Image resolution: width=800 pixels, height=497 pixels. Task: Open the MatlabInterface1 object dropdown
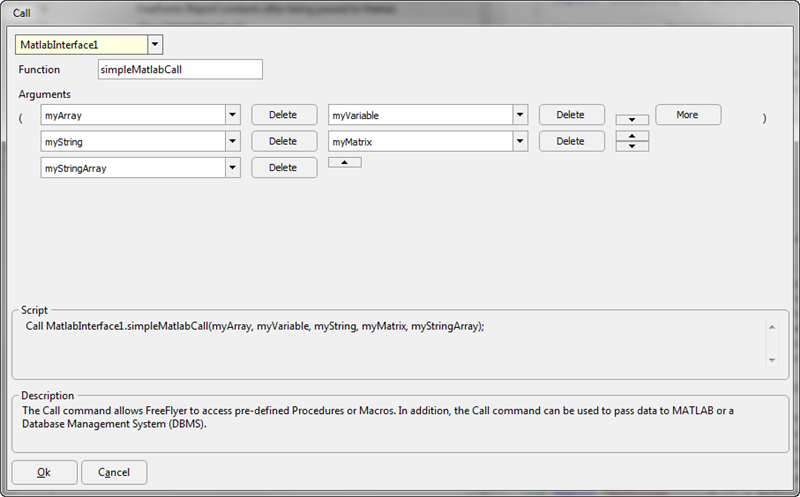pos(155,44)
